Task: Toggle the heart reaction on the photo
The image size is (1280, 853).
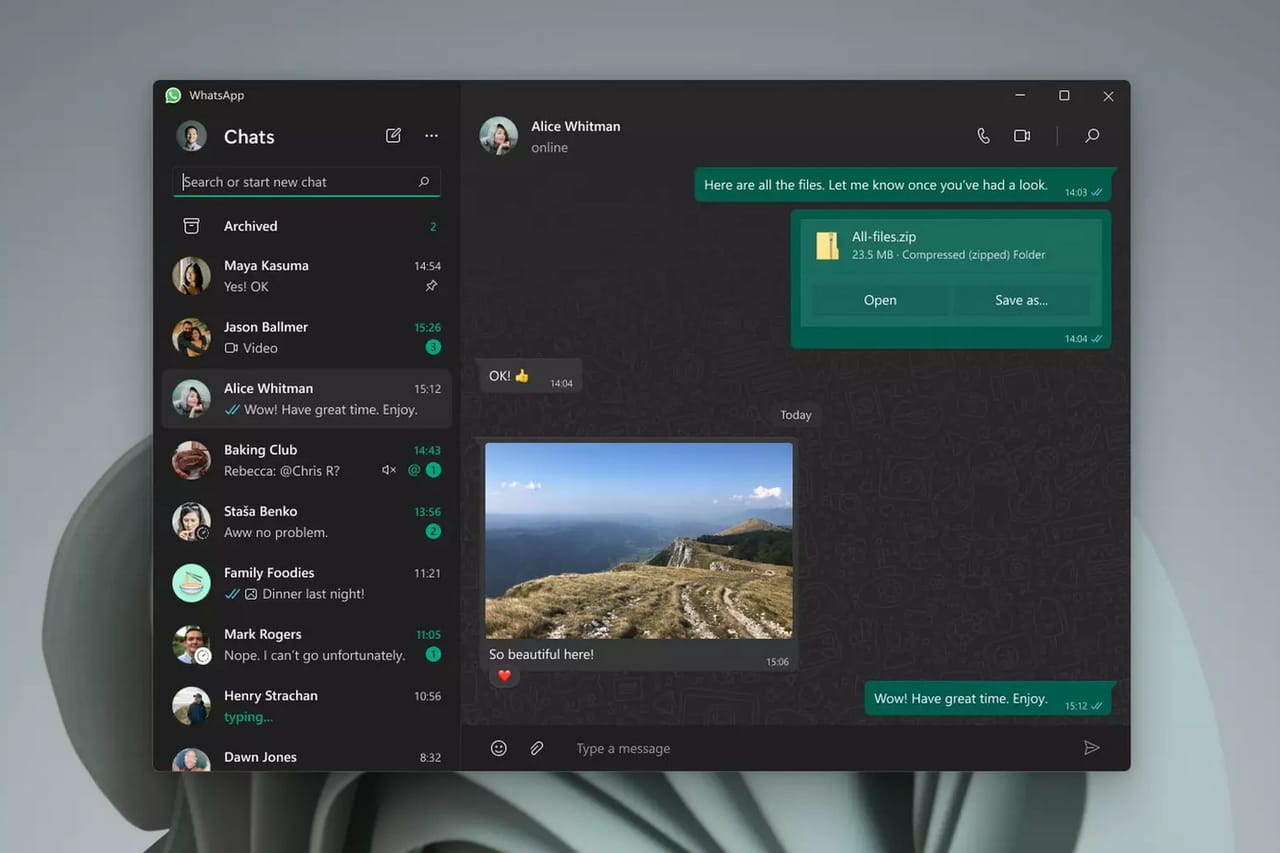Action: tap(504, 675)
